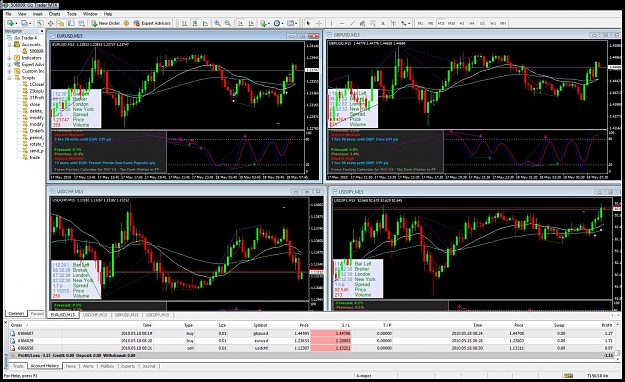Screen dimensions: 625x382
Task: Open the New Chart dropdown arrow
Action: tap(16, 24)
